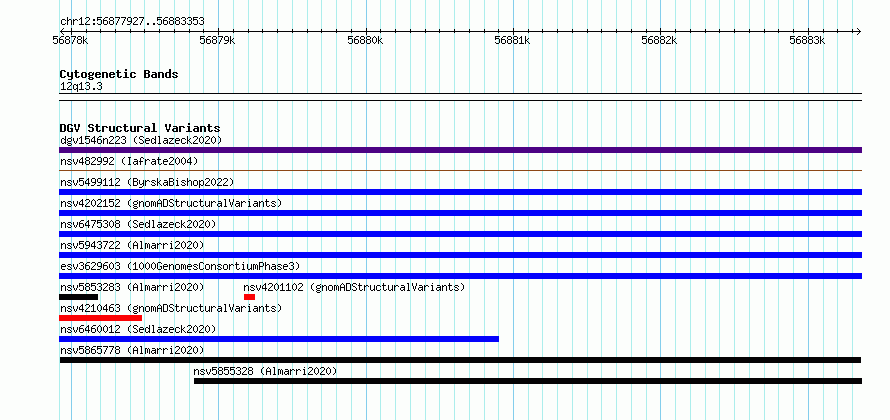890x420 pixels.
Task: Select the black nsv5855328 variant bar
Action: [528, 381]
